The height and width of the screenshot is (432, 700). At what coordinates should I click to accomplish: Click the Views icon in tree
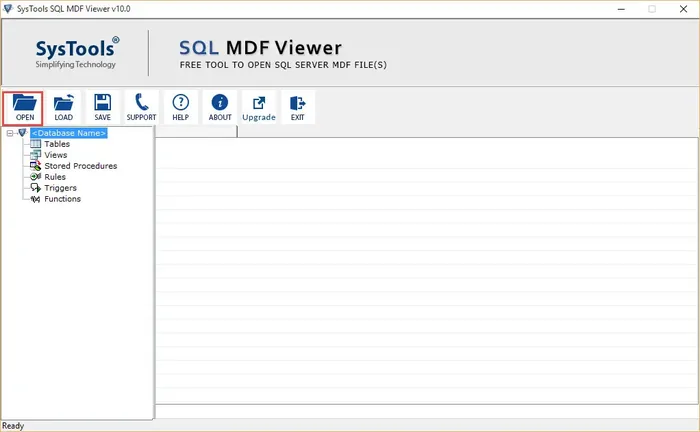click(x=35, y=155)
